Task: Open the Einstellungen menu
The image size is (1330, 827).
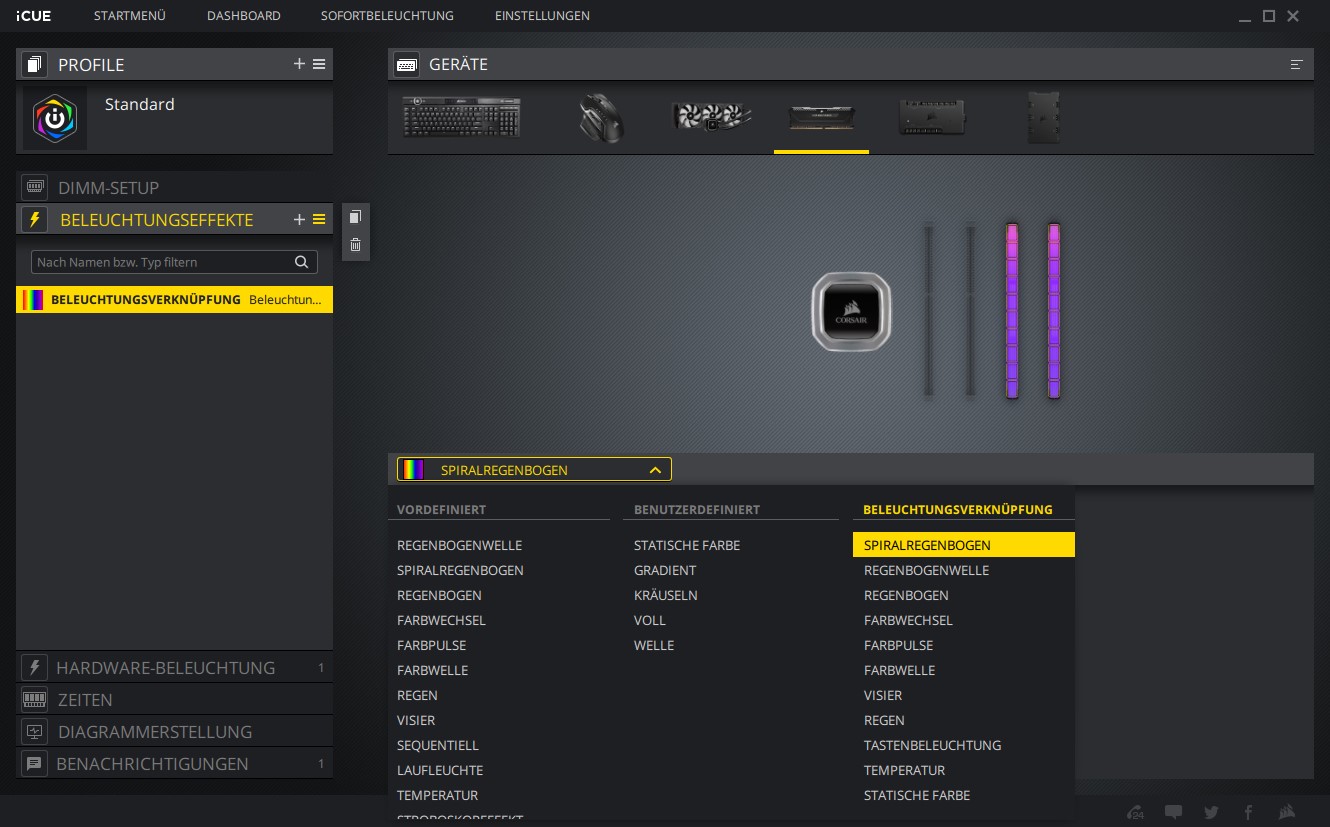Action: click(542, 16)
